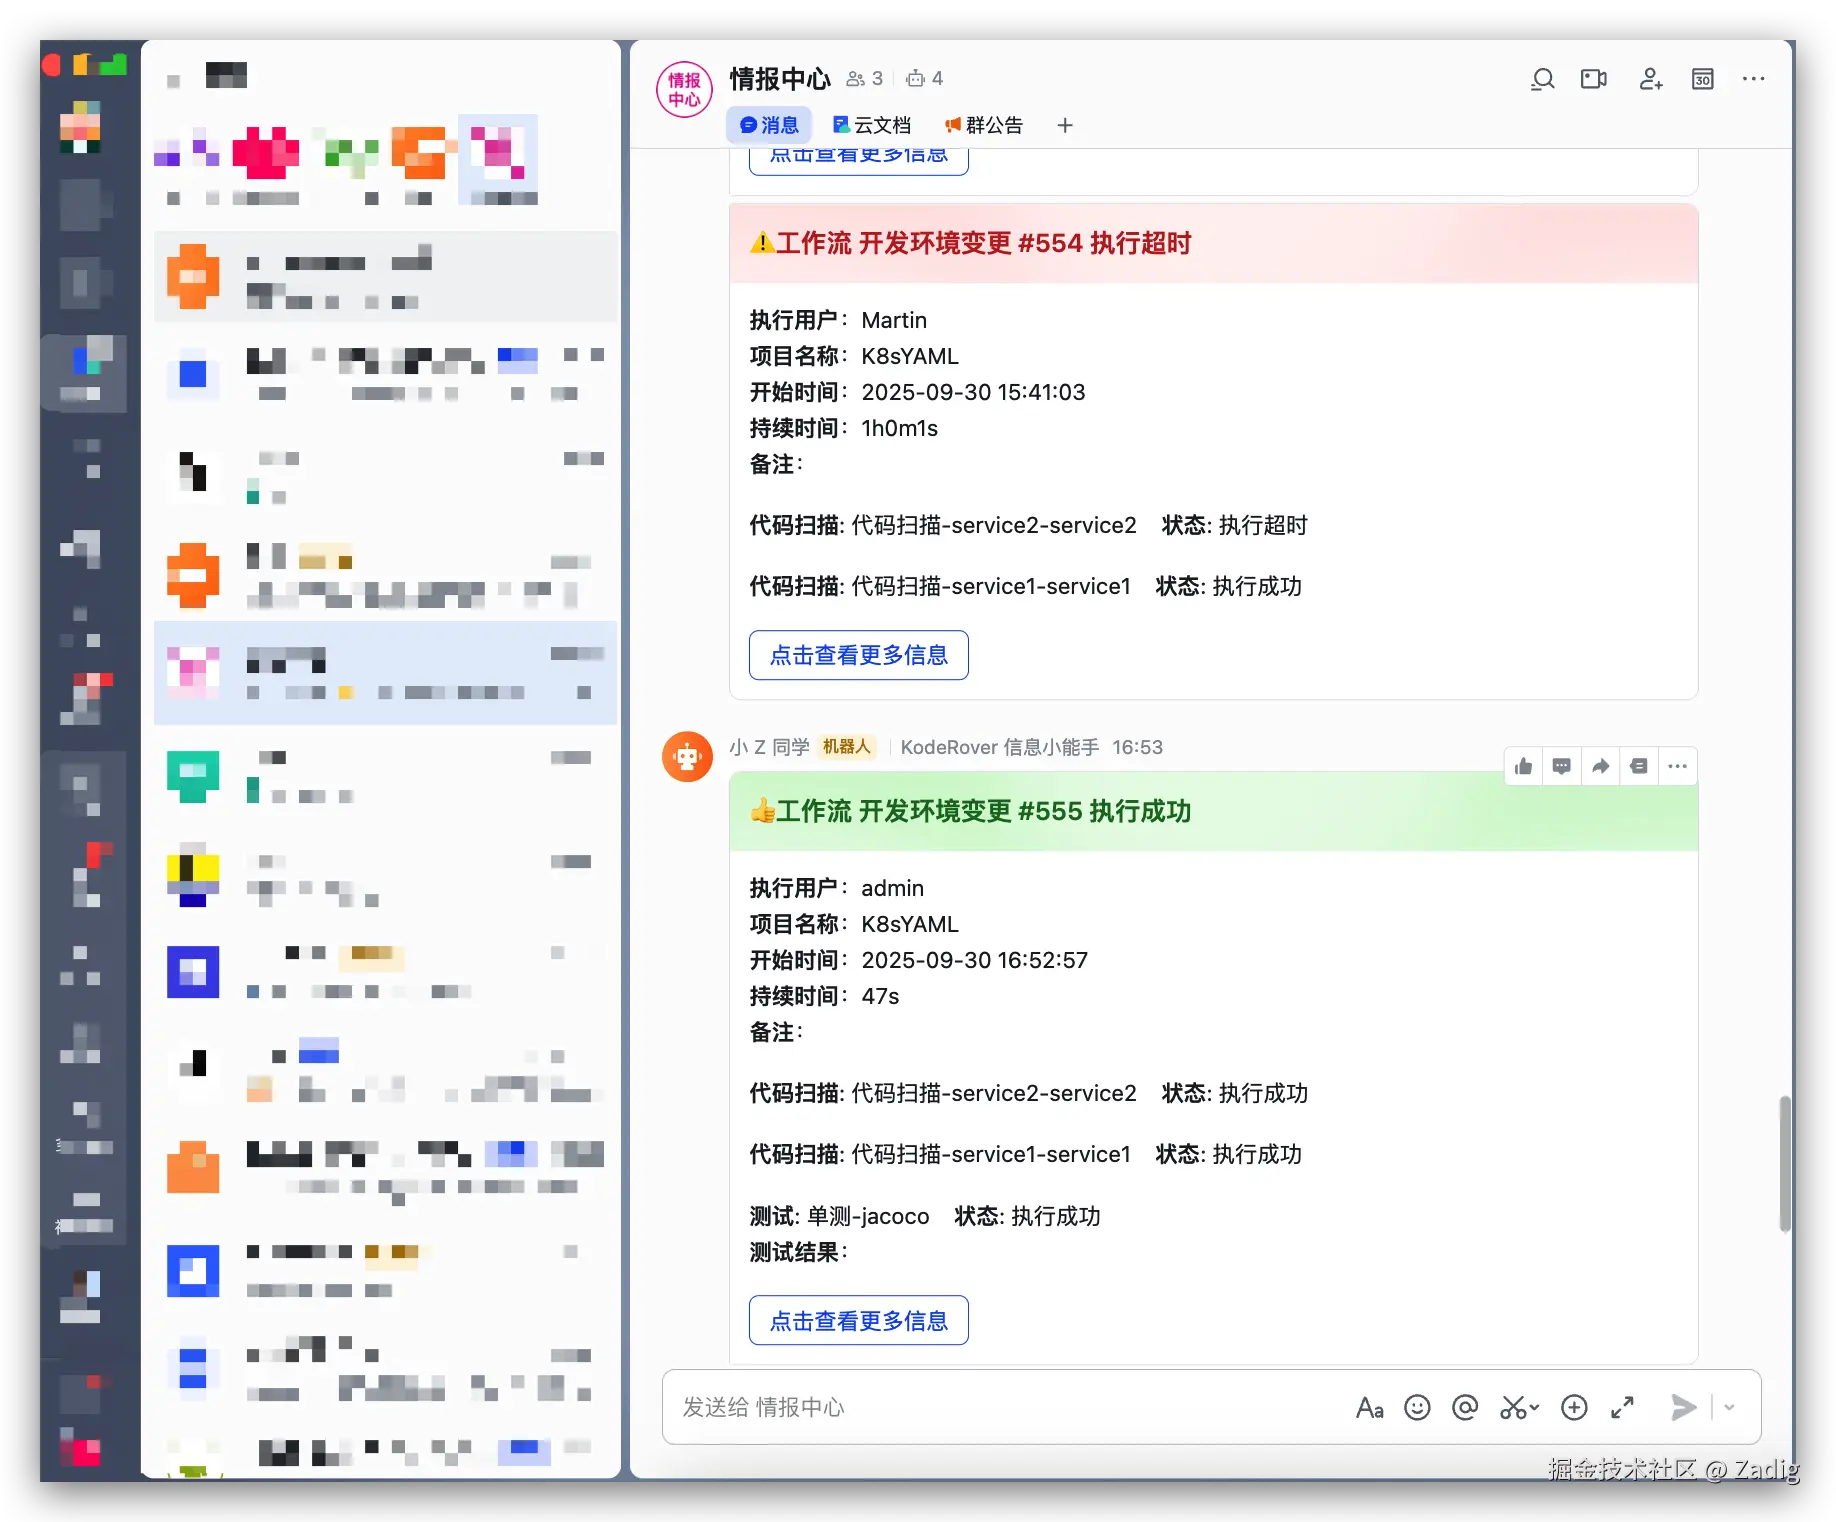The height and width of the screenshot is (1522, 1836).
Task: Open send options dropdown arrow
Action: (x=1729, y=1408)
